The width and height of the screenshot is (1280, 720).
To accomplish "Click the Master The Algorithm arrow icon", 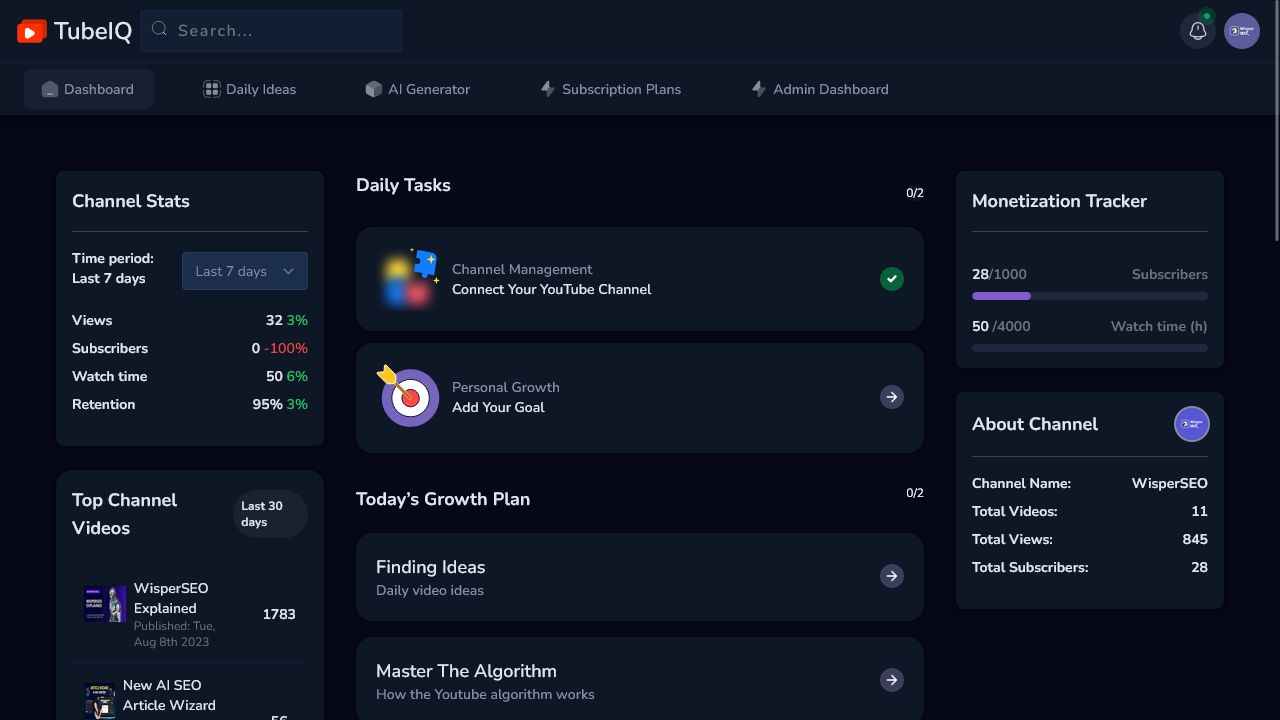I will [891, 680].
